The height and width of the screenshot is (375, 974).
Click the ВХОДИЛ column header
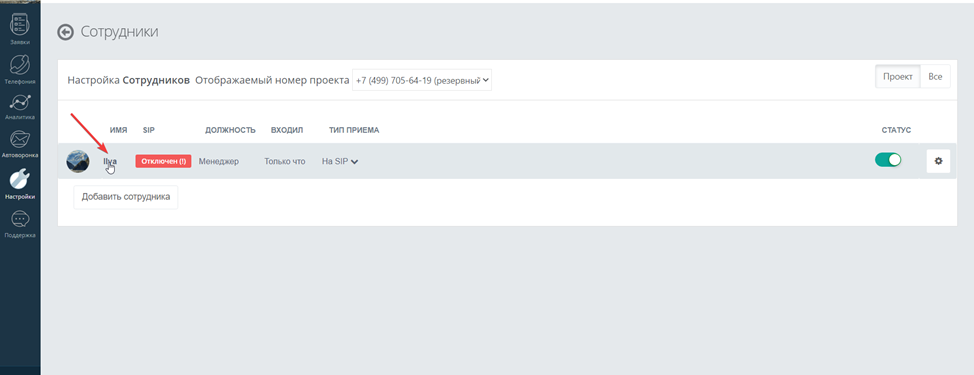tap(287, 130)
